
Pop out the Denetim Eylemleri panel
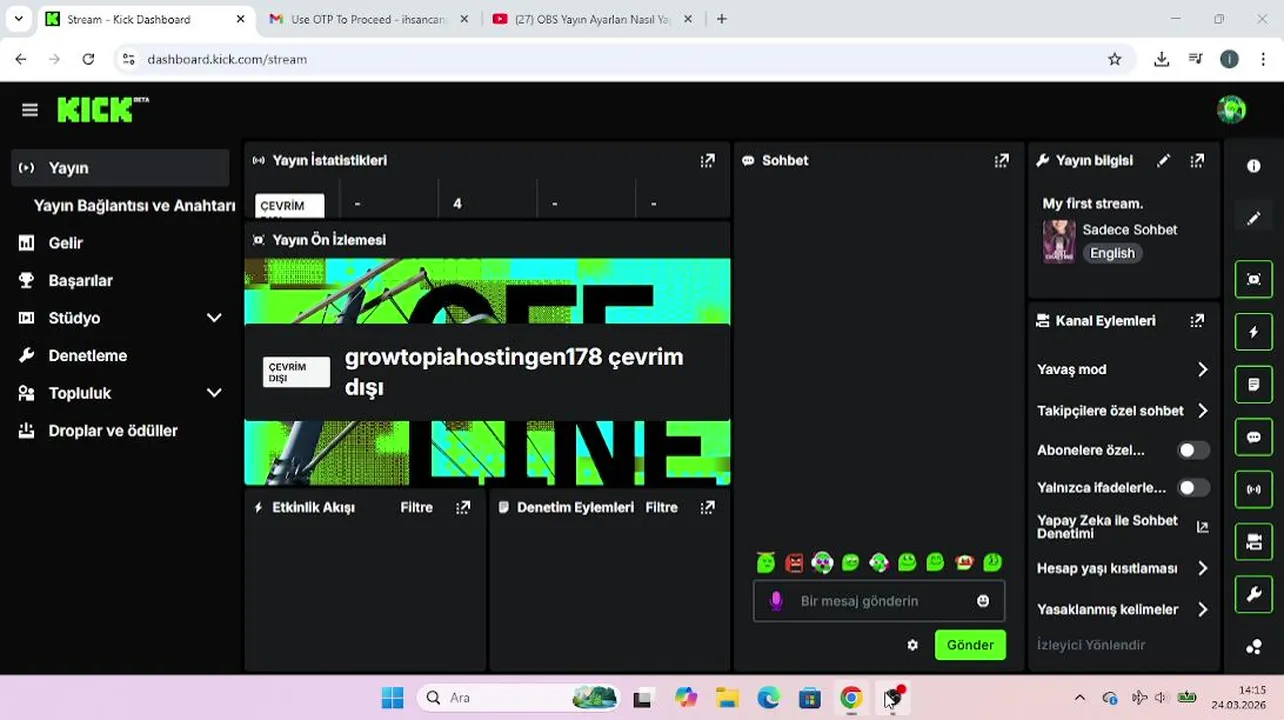point(707,507)
